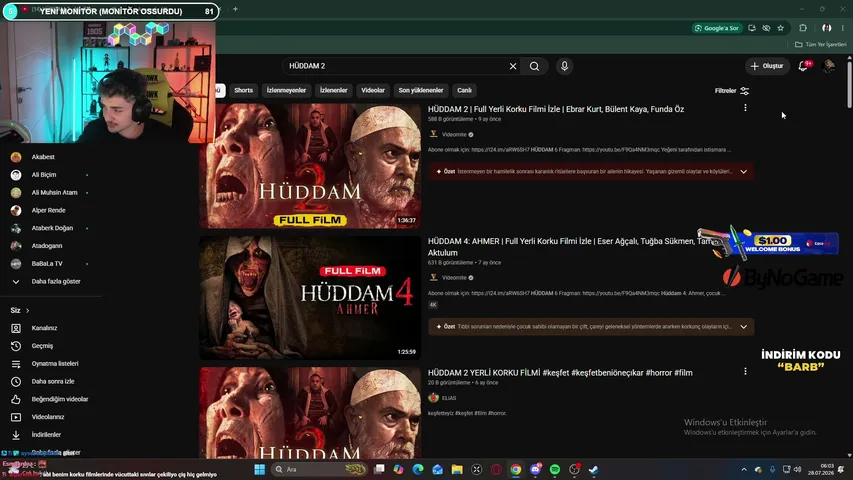Image resolution: width=853 pixels, height=480 pixels.
Task: Click the Chrome profile avatar
Action: pyautogui.click(x=826, y=28)
